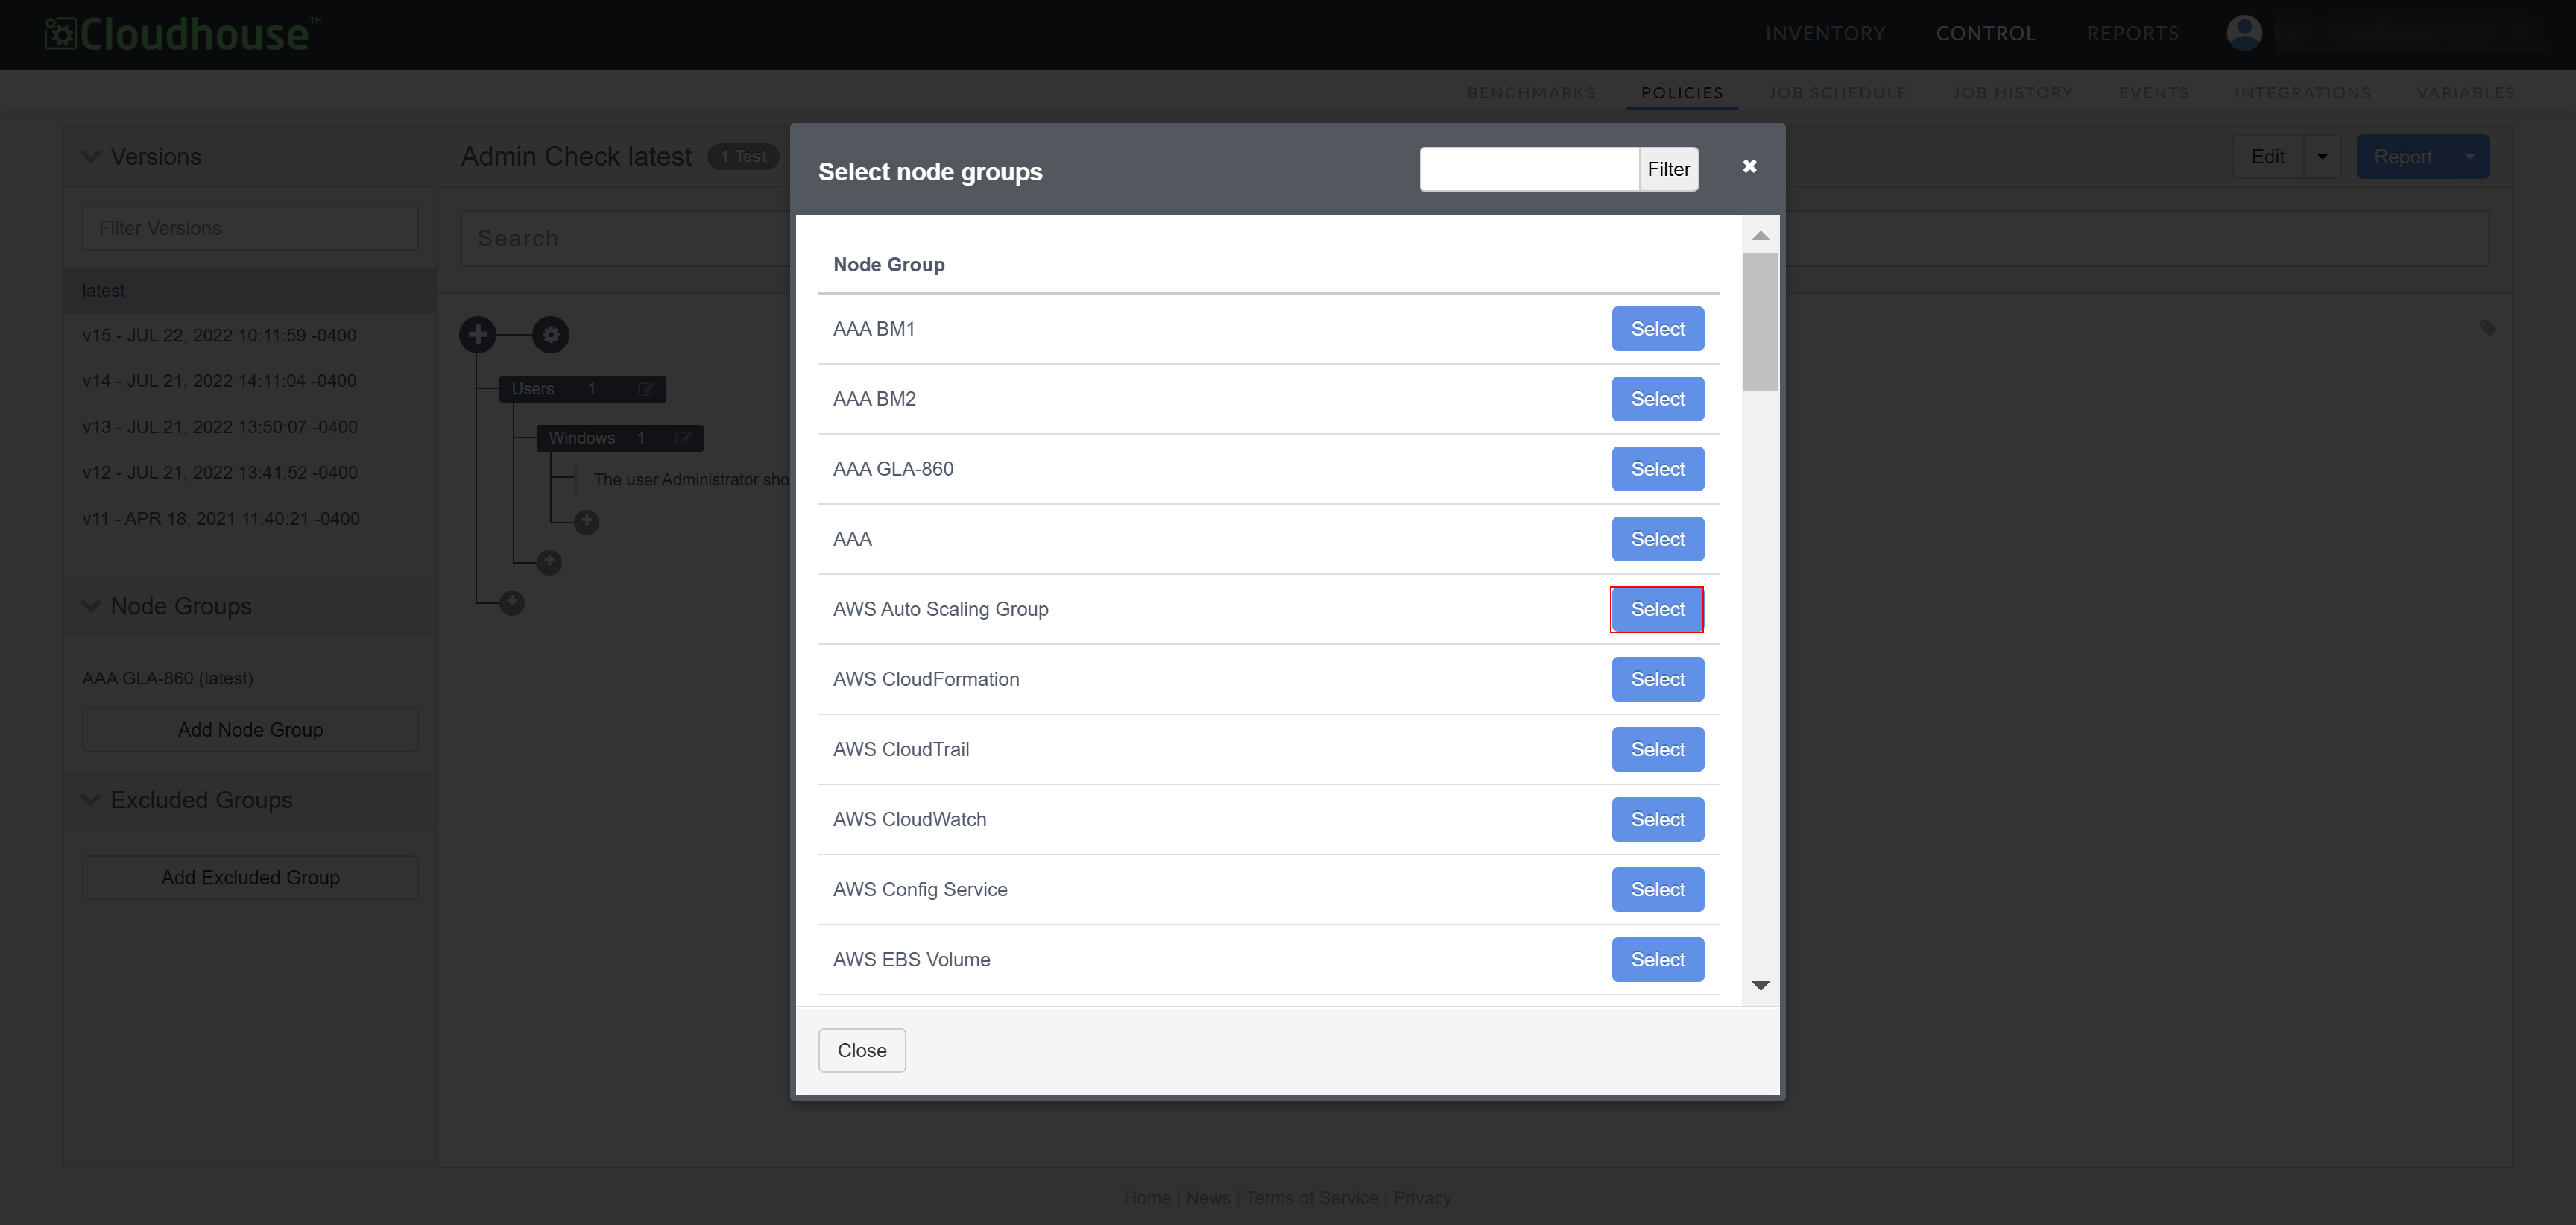Open the Control menu
The height and width of the screenshot is (1225, 2576).
click(1986, 33)
